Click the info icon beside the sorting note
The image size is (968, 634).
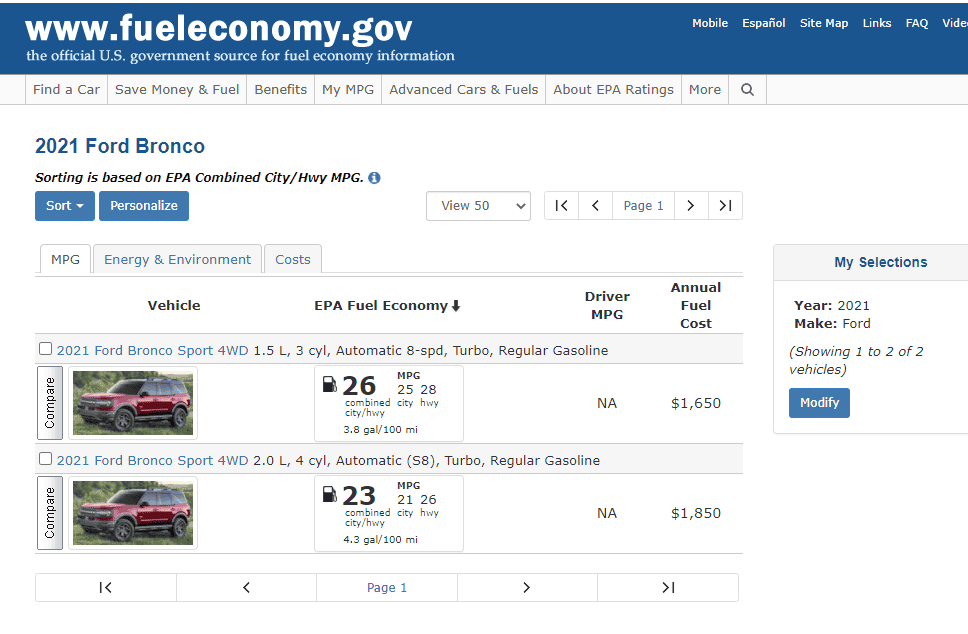click(x=374, y=178)
